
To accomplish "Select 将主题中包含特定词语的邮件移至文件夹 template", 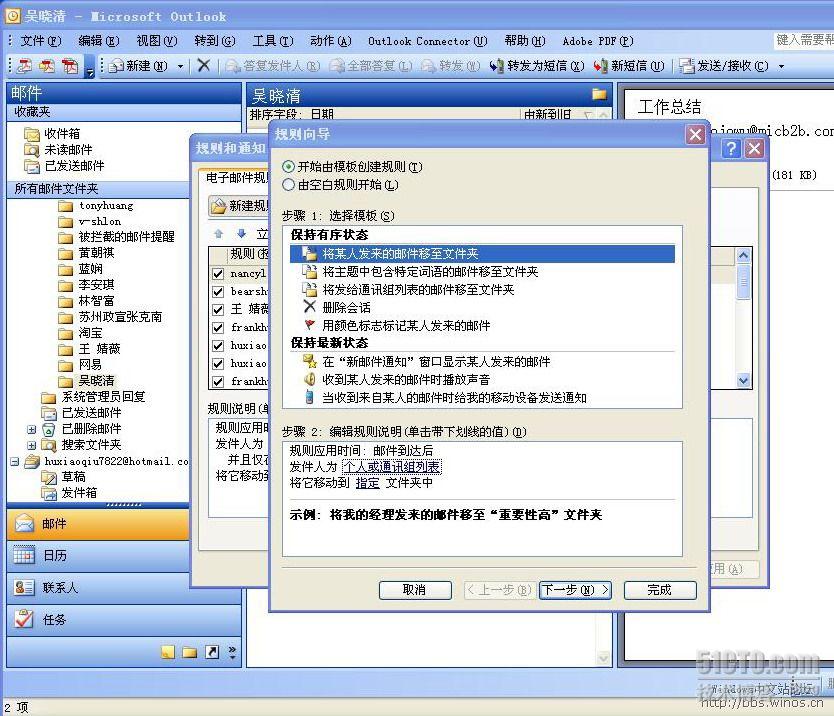I will coord(421,272).
